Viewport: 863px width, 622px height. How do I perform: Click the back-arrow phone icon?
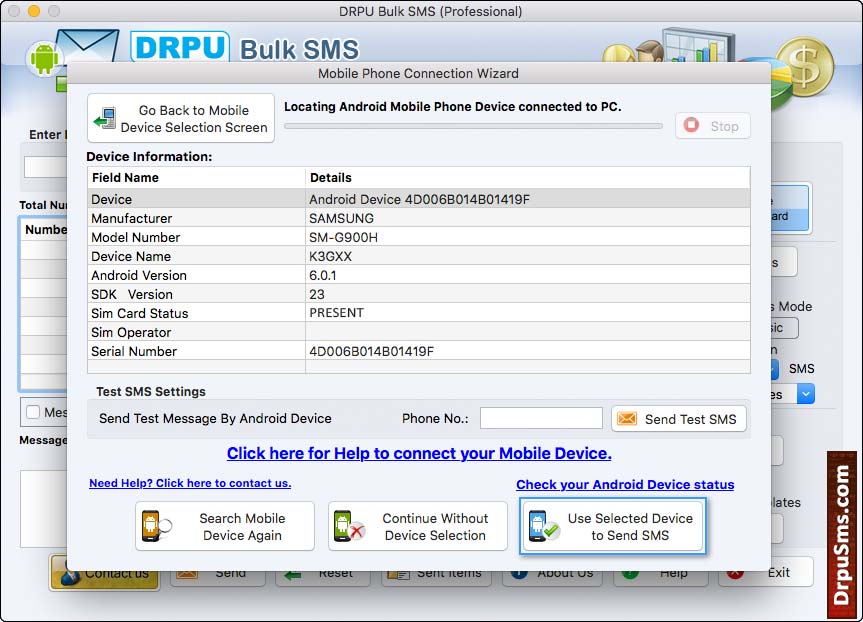[105, 118]
